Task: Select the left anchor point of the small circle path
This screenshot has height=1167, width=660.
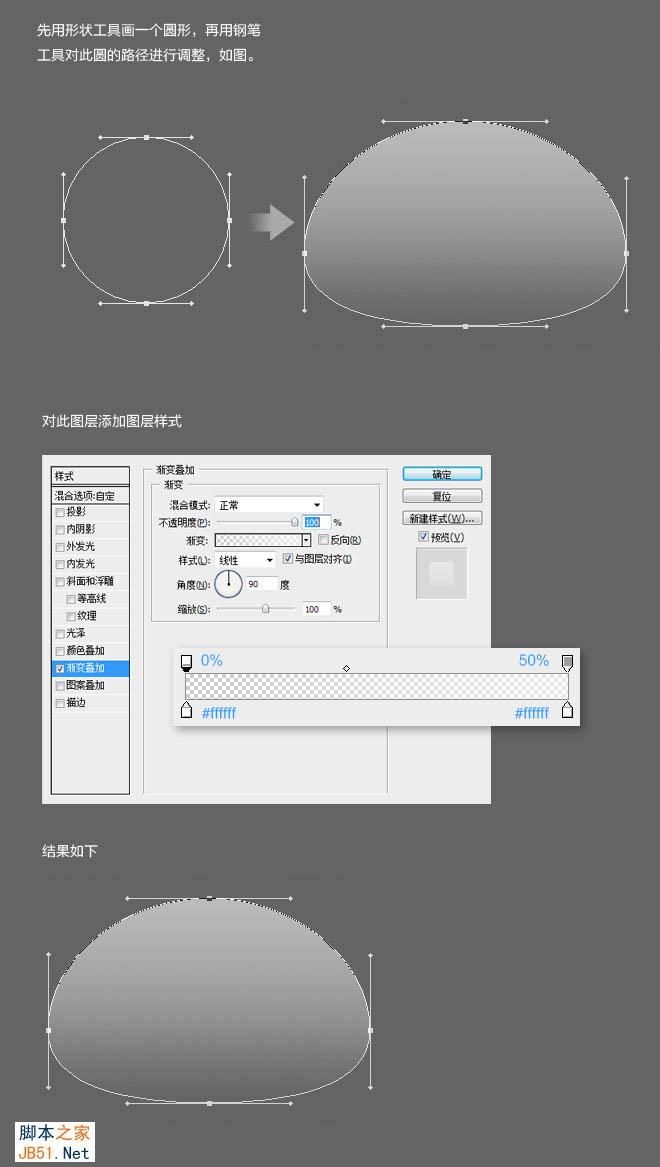Action: click(63, 220)
